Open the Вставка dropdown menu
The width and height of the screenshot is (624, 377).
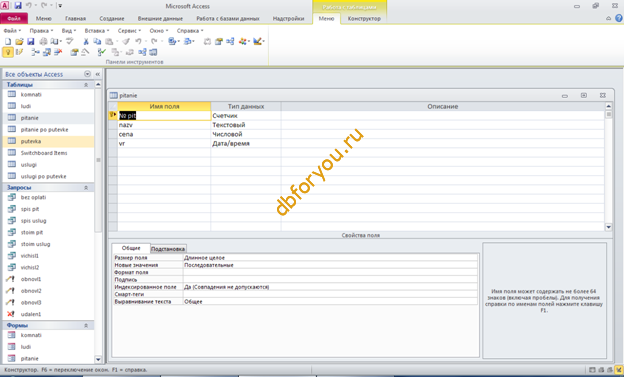coord(97,31)
